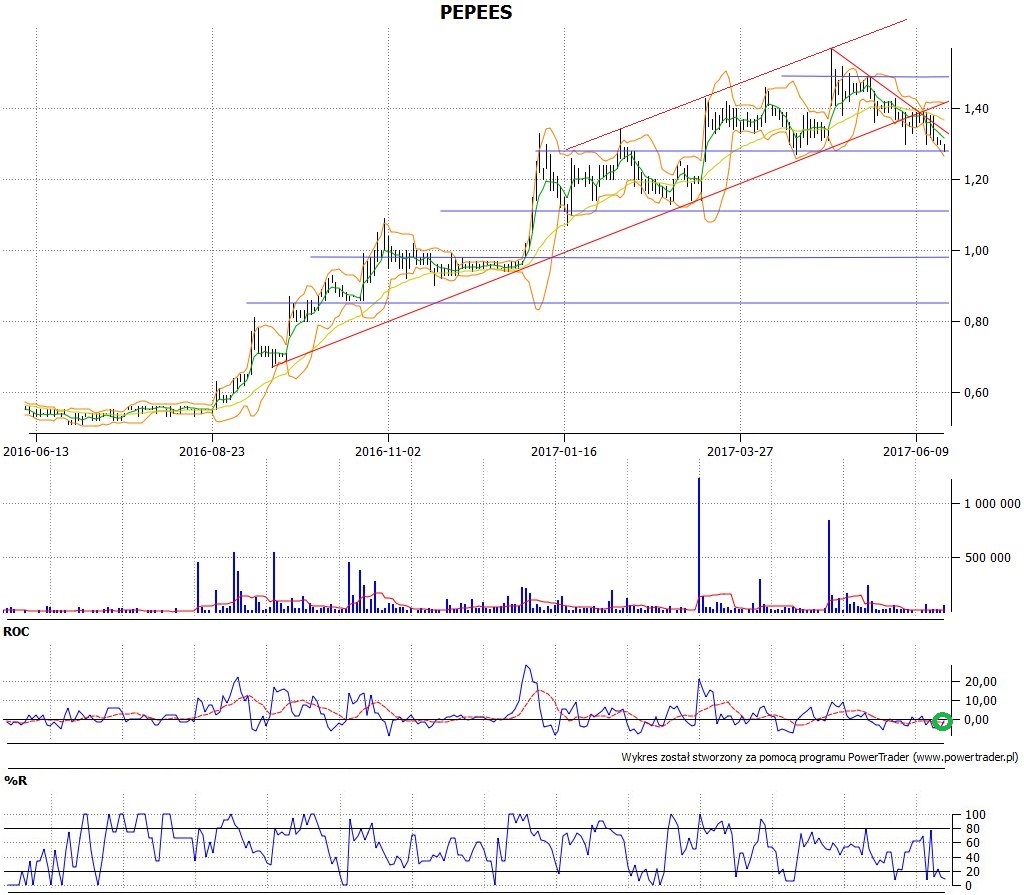Click the %R indicator heading

point(16,781)
